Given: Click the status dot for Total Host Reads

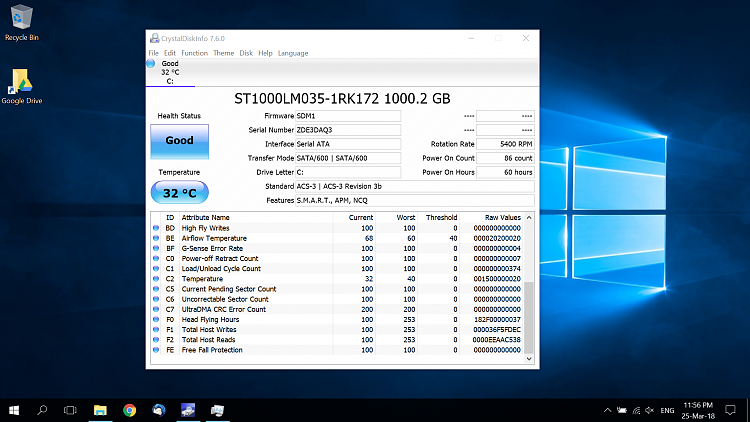Looking at the screenshot, I should [156, 340].
